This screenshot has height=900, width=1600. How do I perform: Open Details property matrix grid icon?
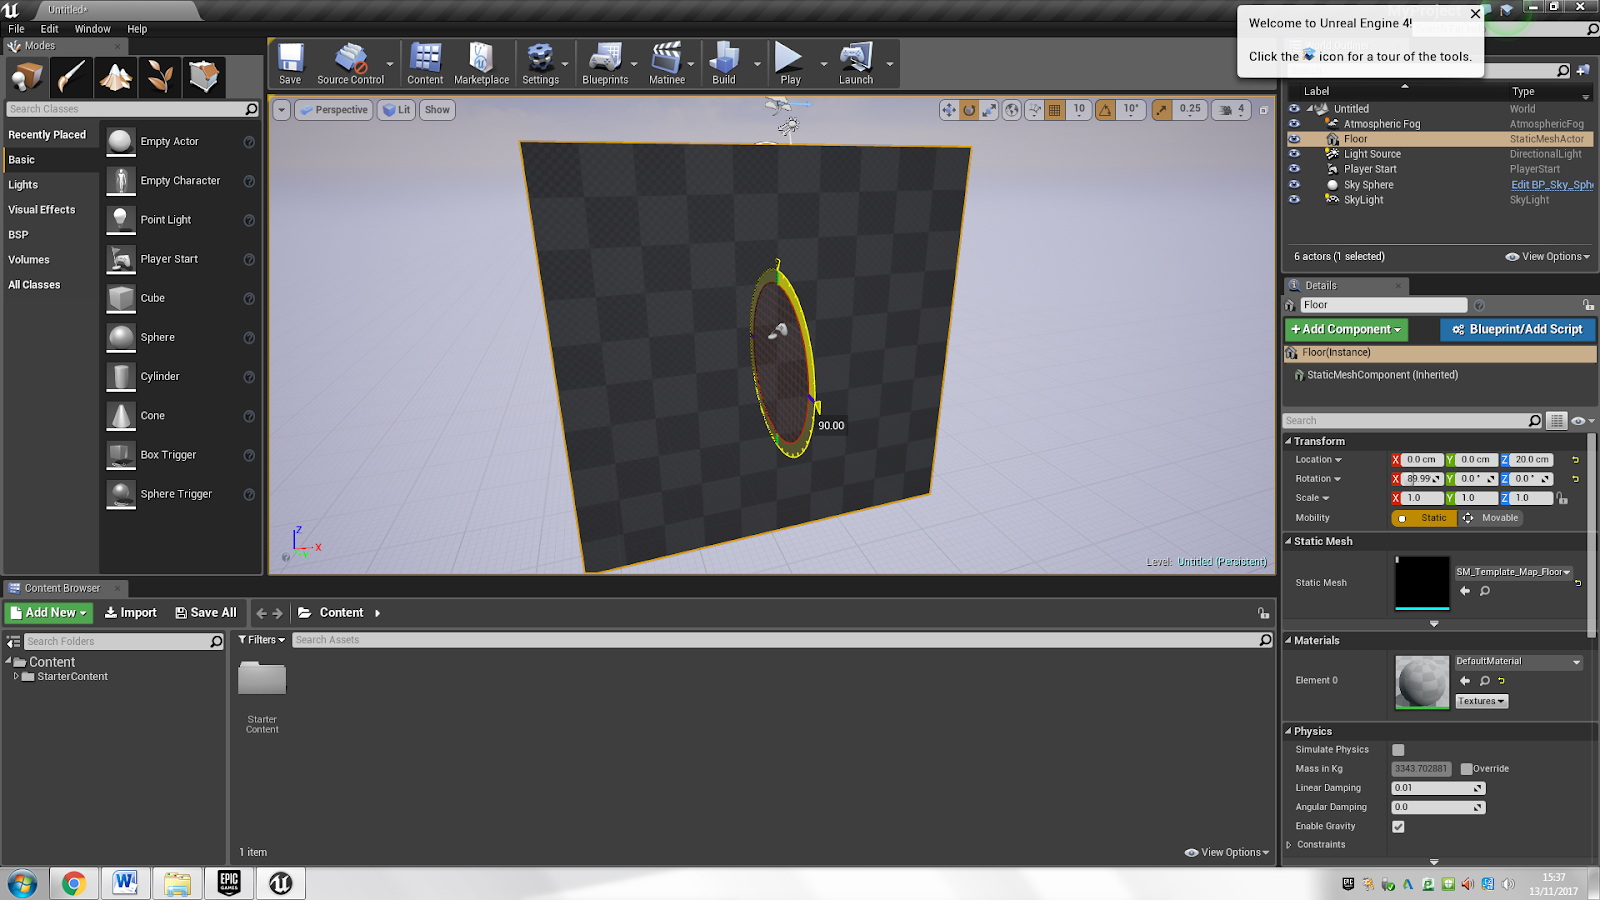tap(1557, 421)
